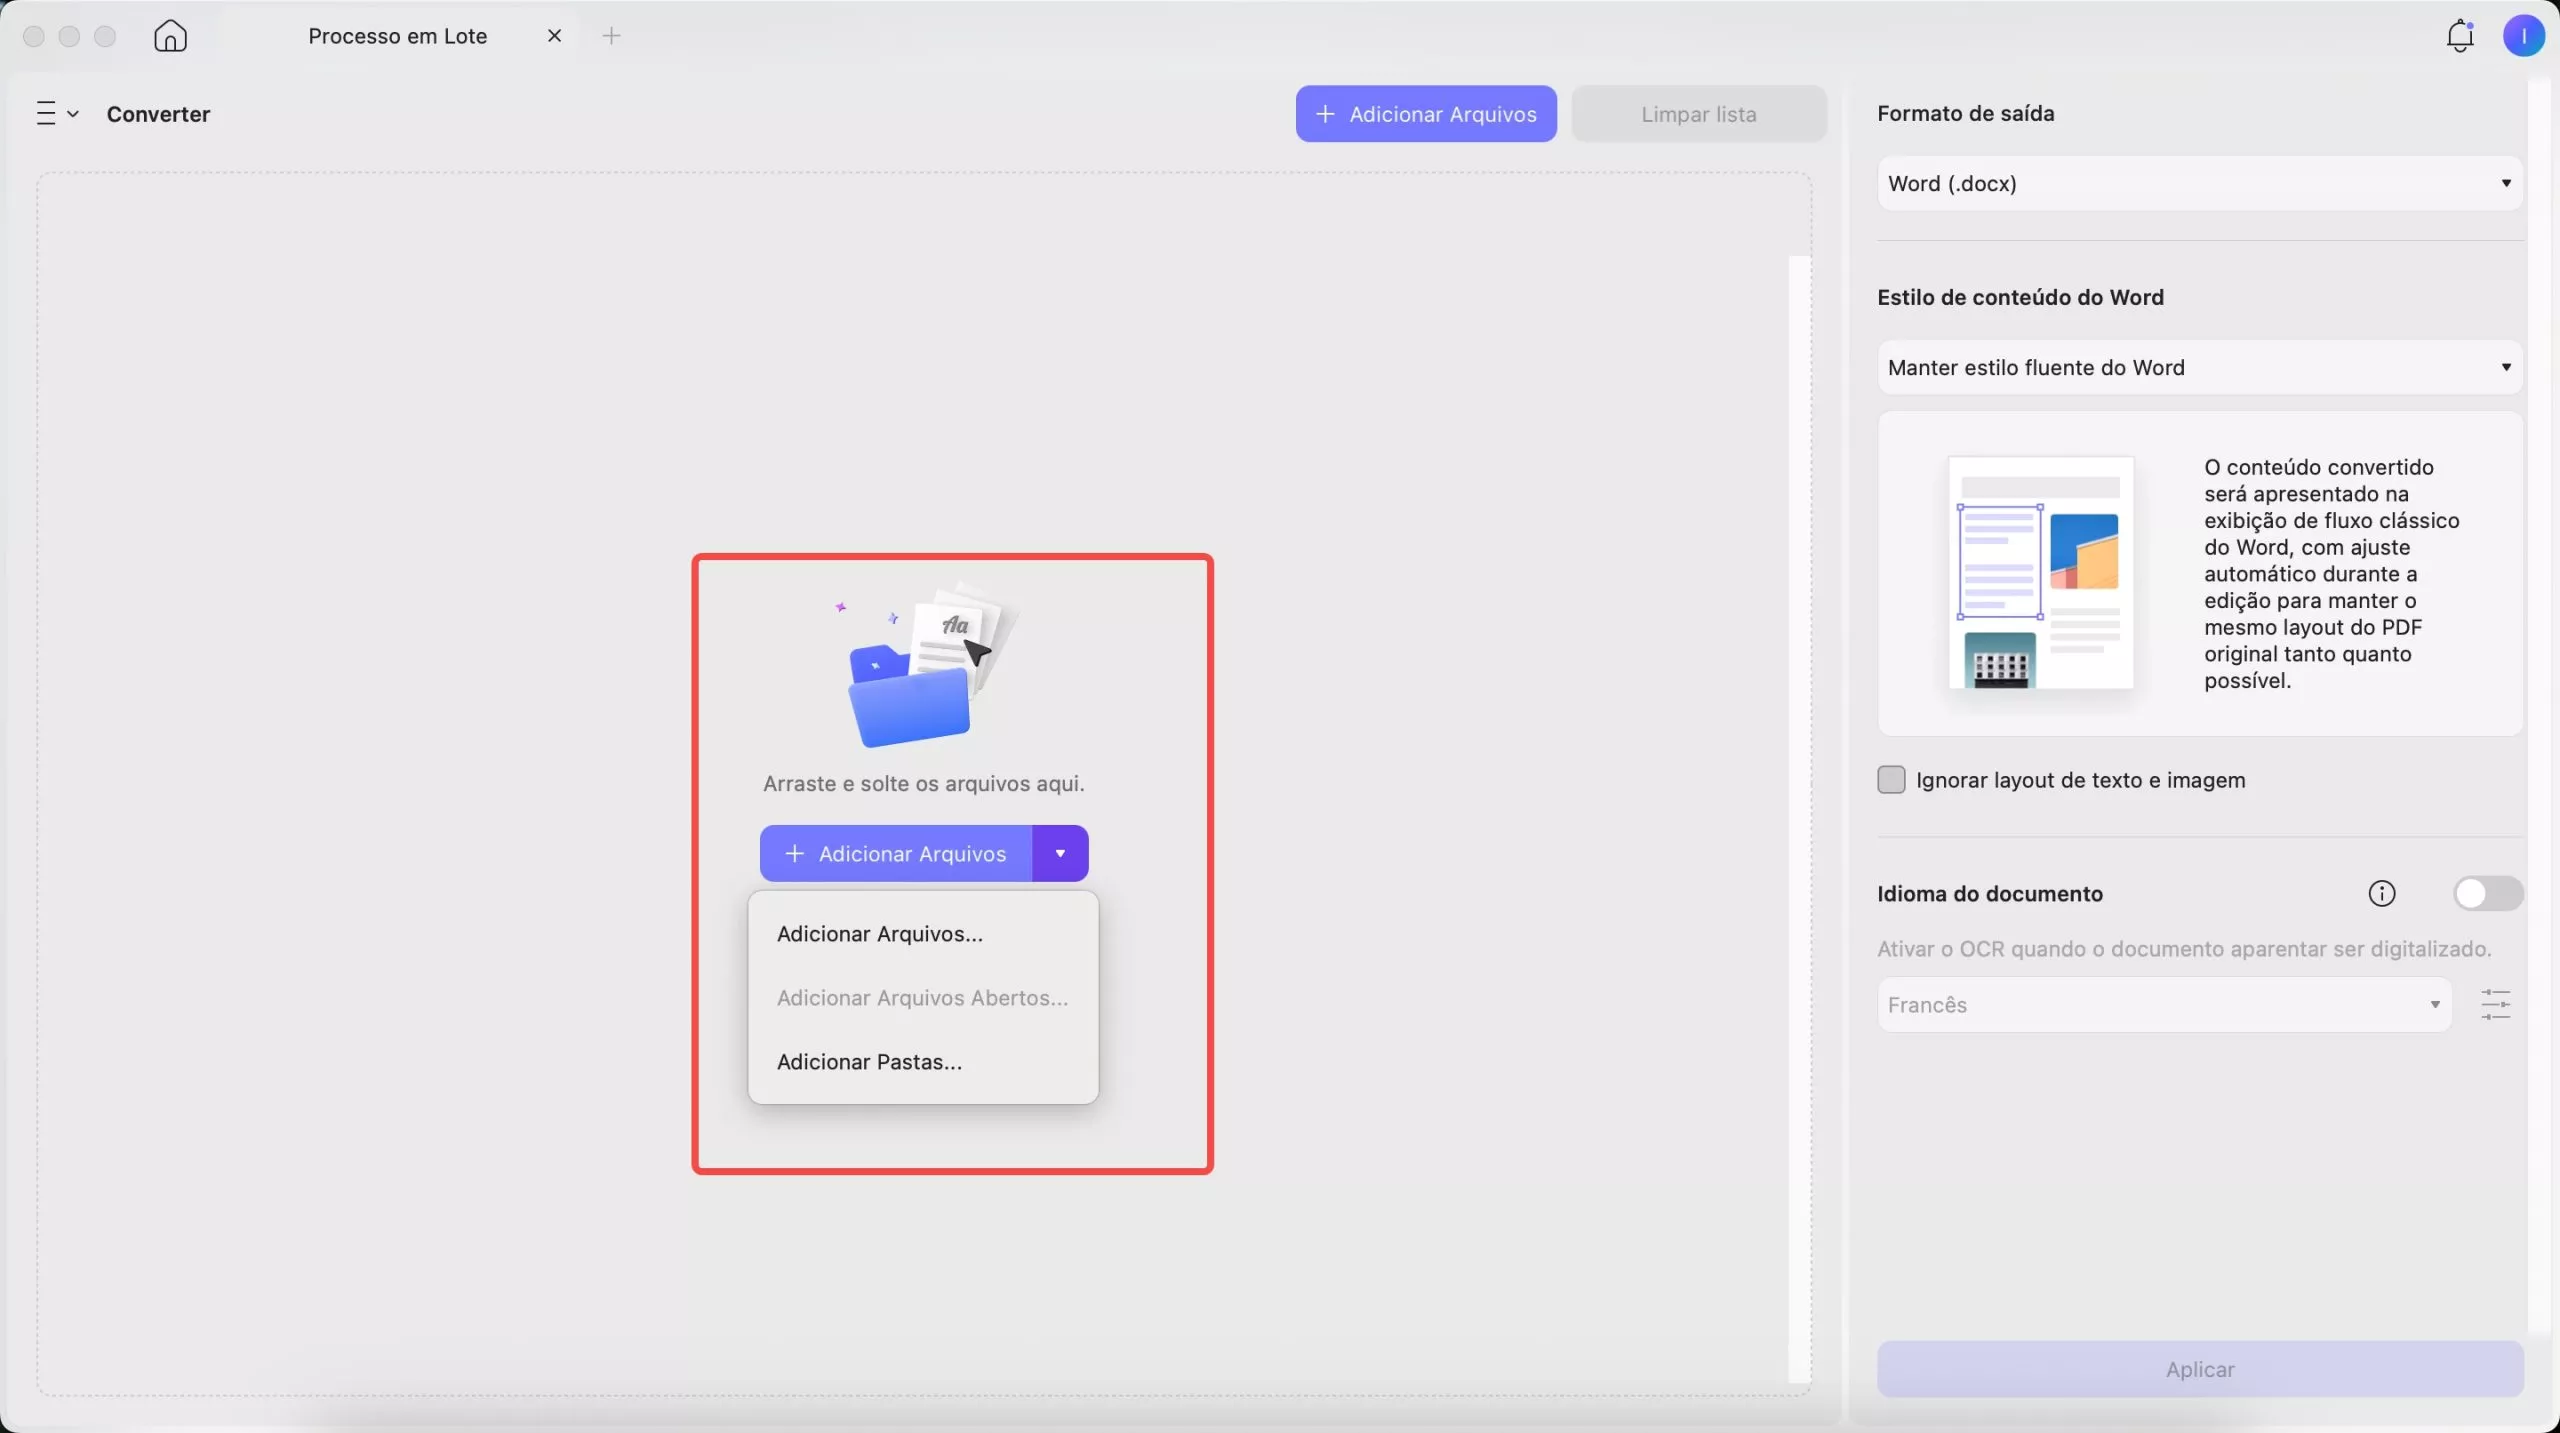Click the Estilo de conteúdo do Word label
2560x1433 pixels.
[2020, 297]
